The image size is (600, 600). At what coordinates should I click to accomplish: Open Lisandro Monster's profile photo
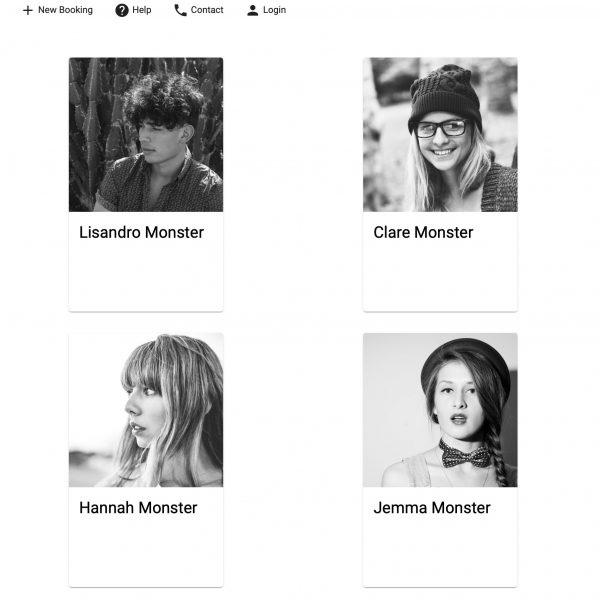click(146, 135)
